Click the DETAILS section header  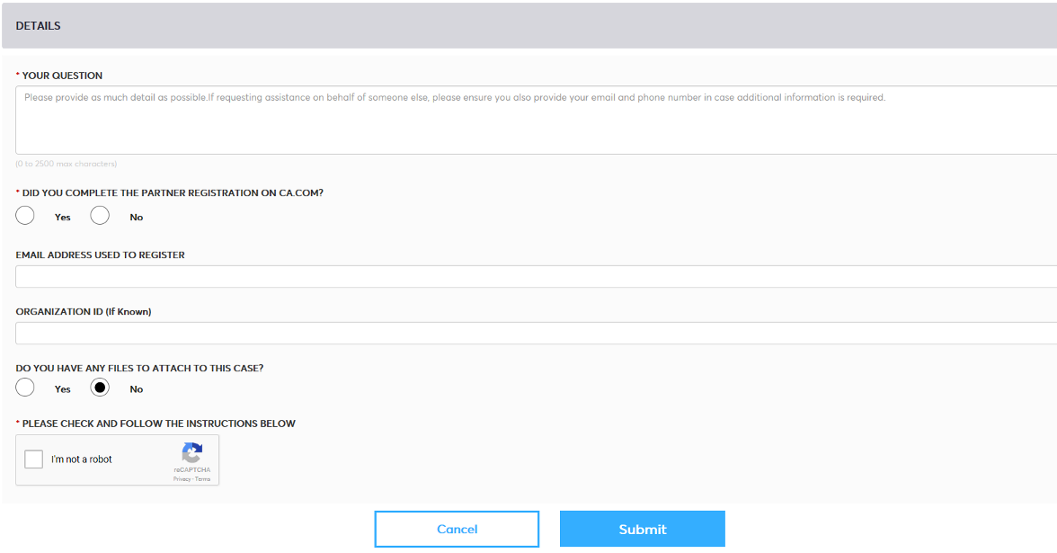click(x=529, y=26)
